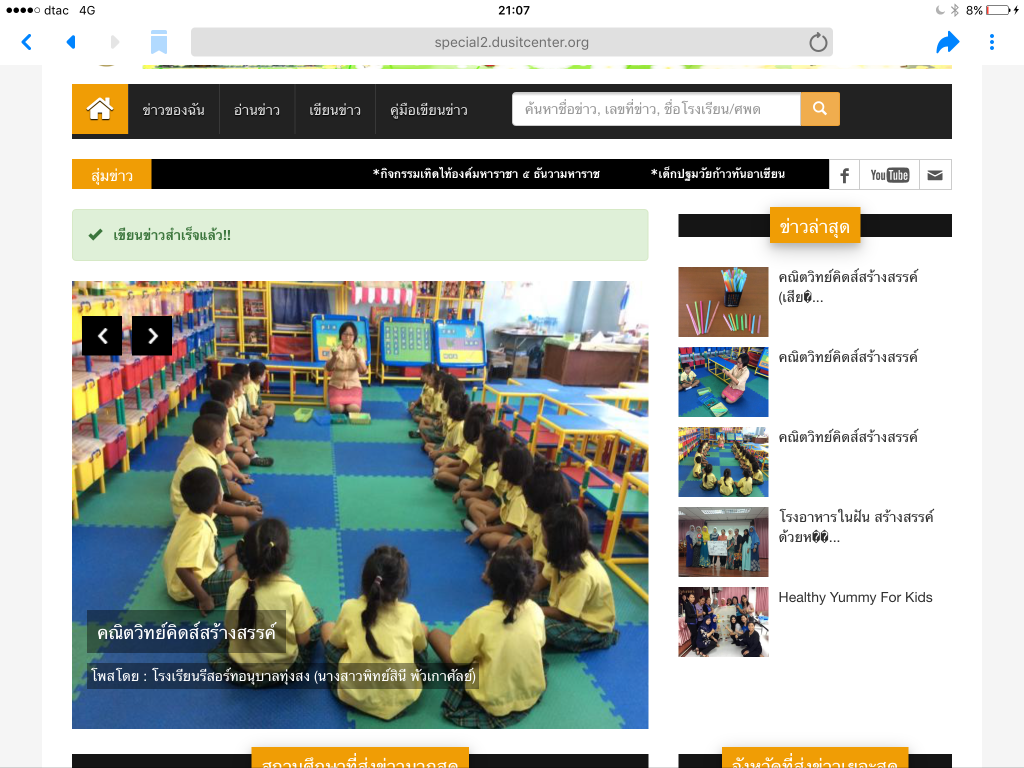Open the three-dot browser menu
1024x768 pixels.
pyautogui.click(x=992, y=42)
